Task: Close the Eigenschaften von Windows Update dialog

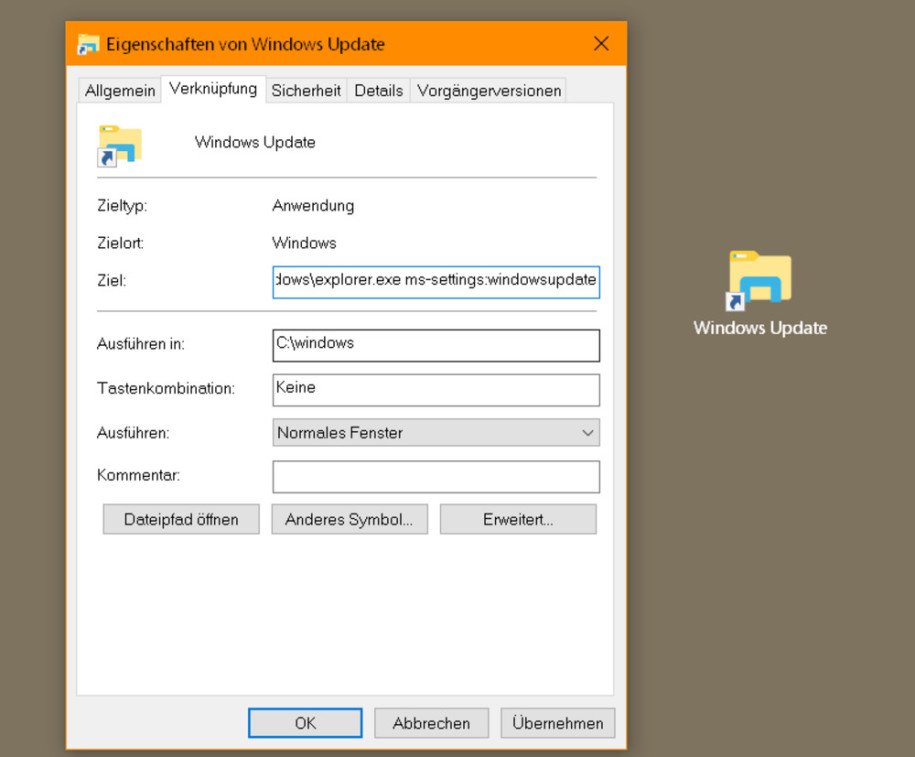Action: tap(601, 44)
